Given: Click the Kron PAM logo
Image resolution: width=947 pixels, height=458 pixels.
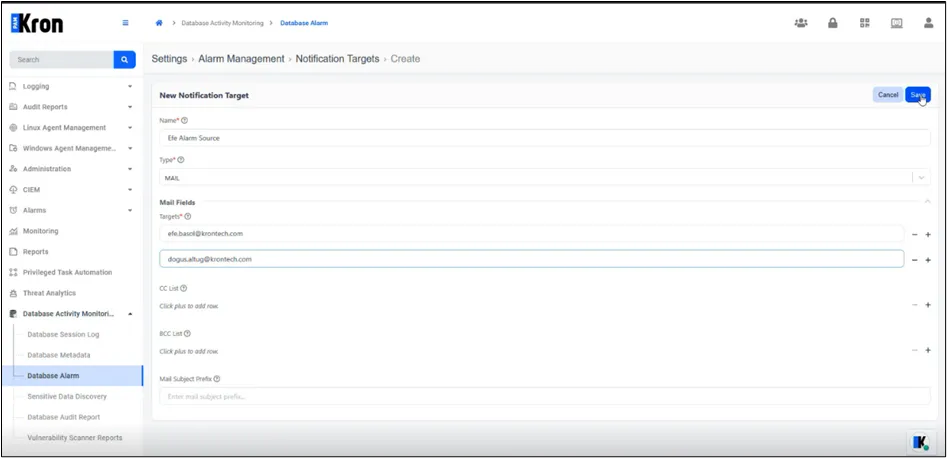Looking at the screenshot, I should [37, 23].
